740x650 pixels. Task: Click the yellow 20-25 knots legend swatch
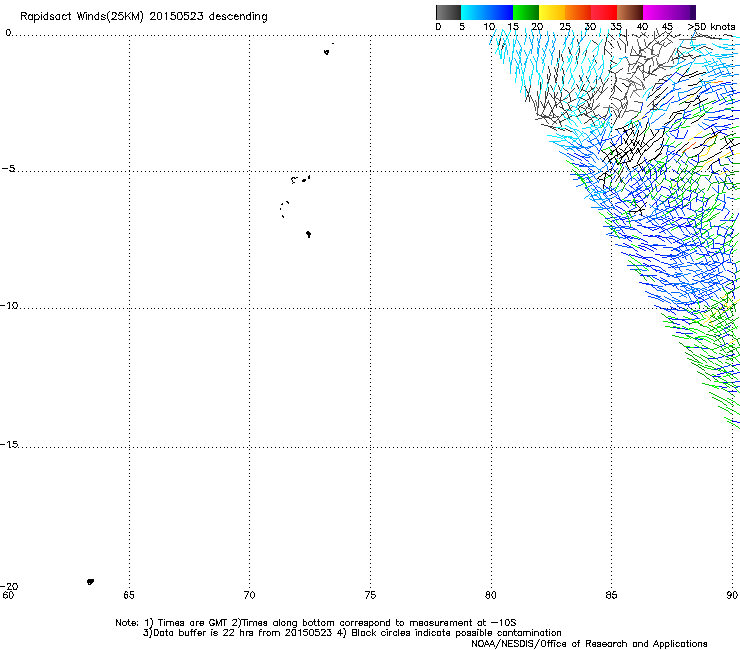pyautogui.click(x=552, y=12)
